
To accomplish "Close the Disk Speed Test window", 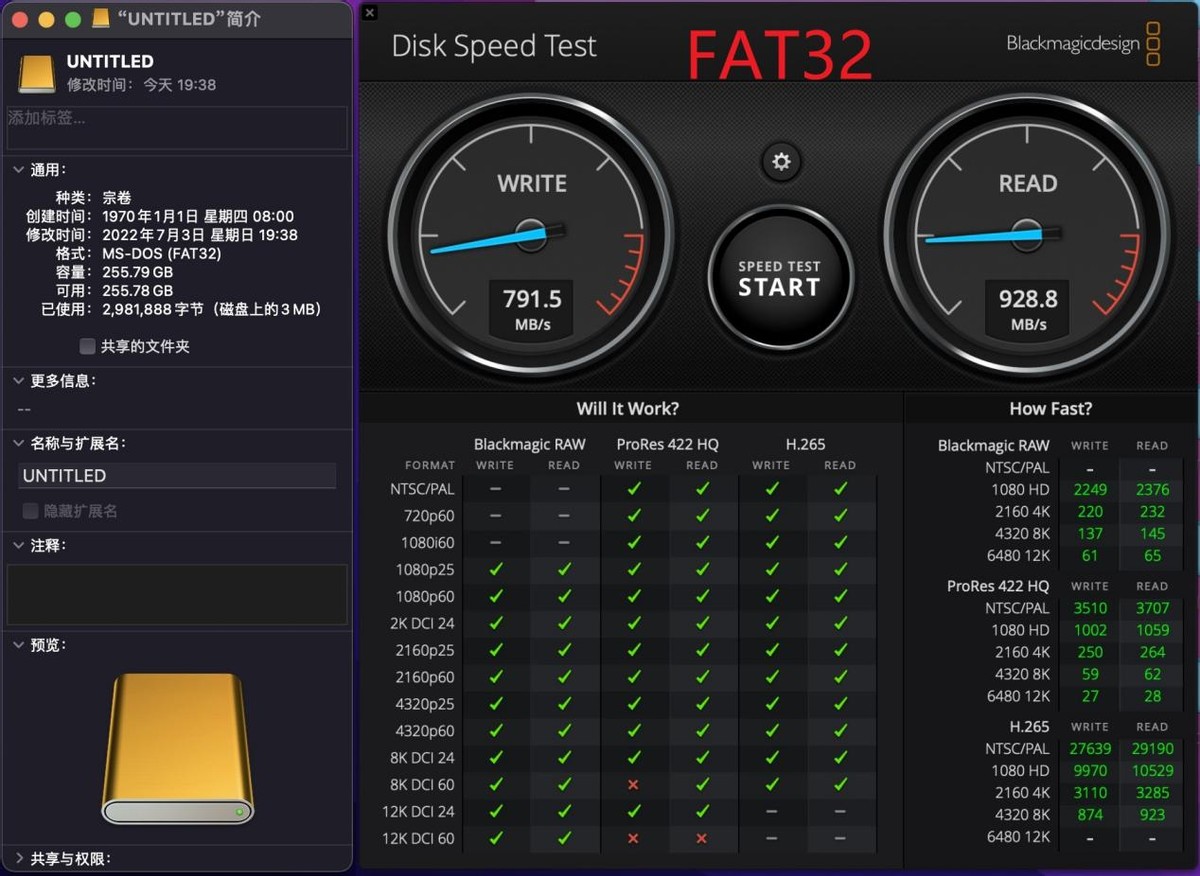I will (370, 13).
